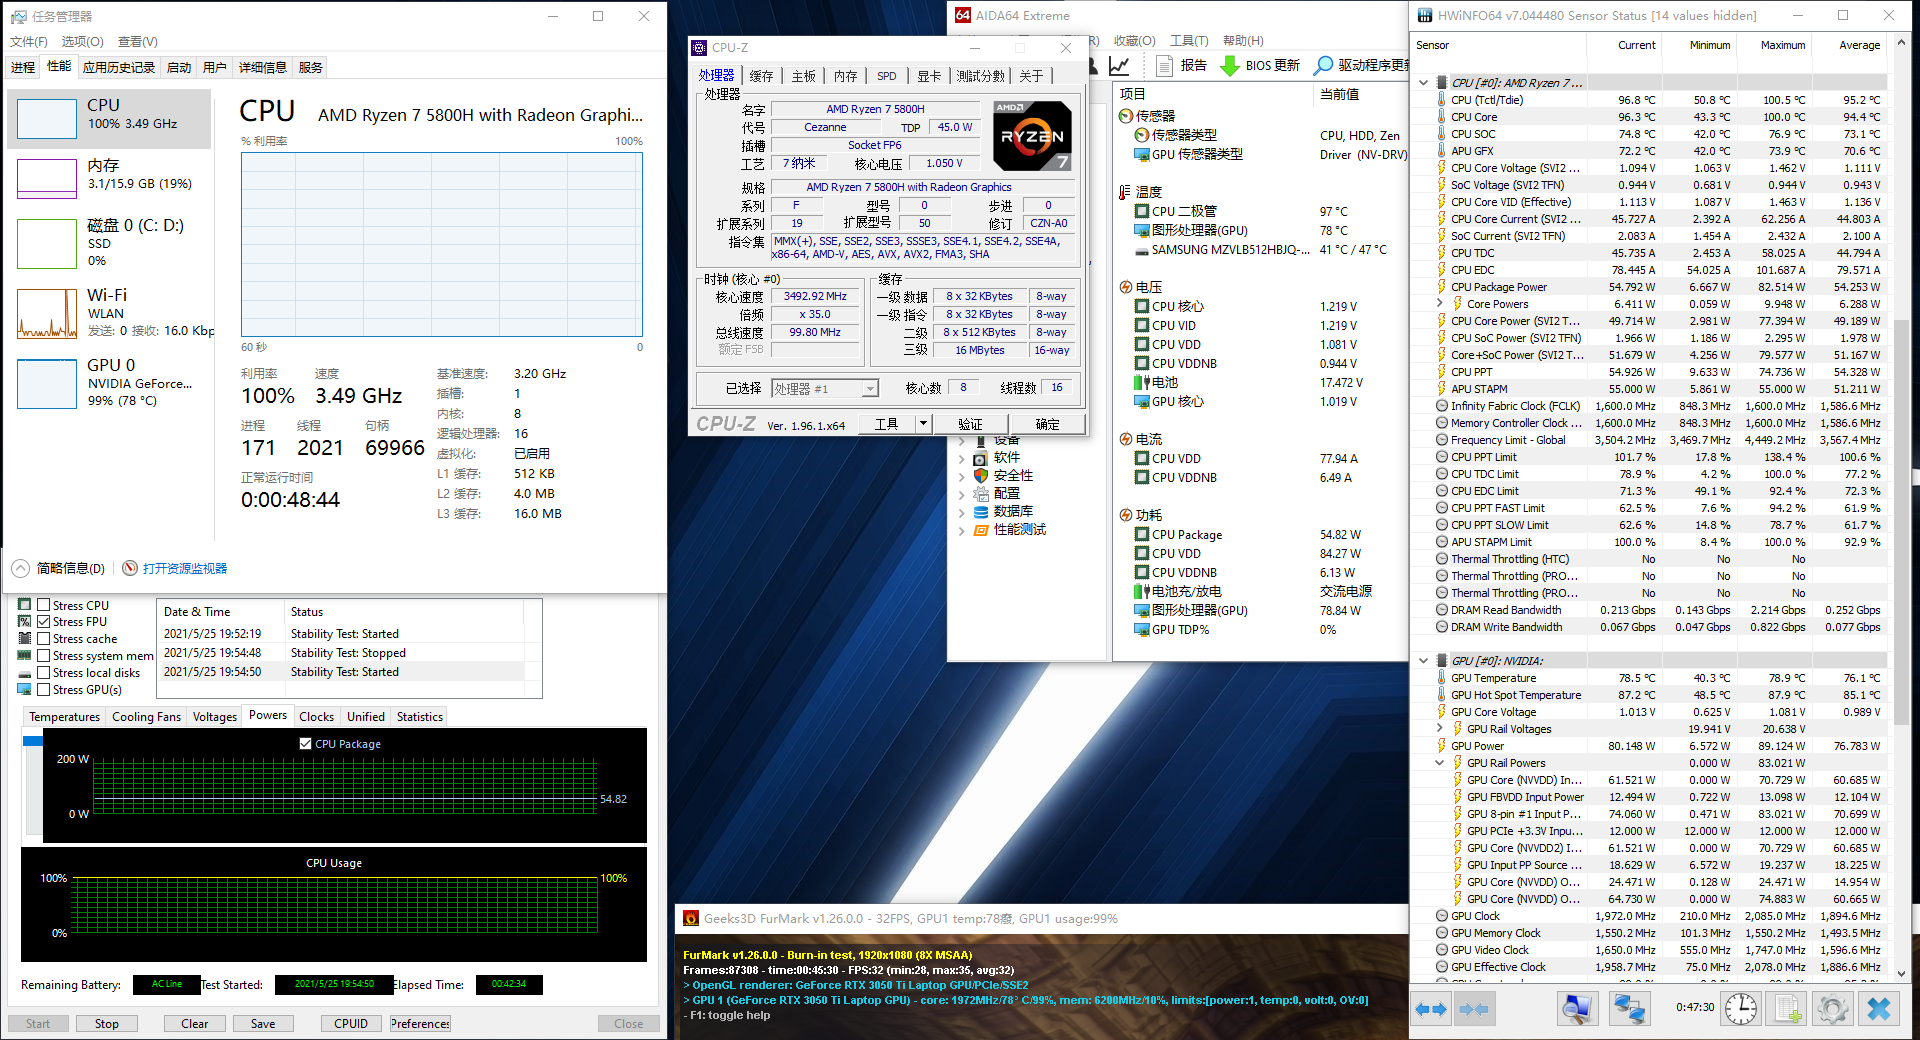Enable the Stress cache checkbox
1920x1040 pixels.
tap(43, 639)
